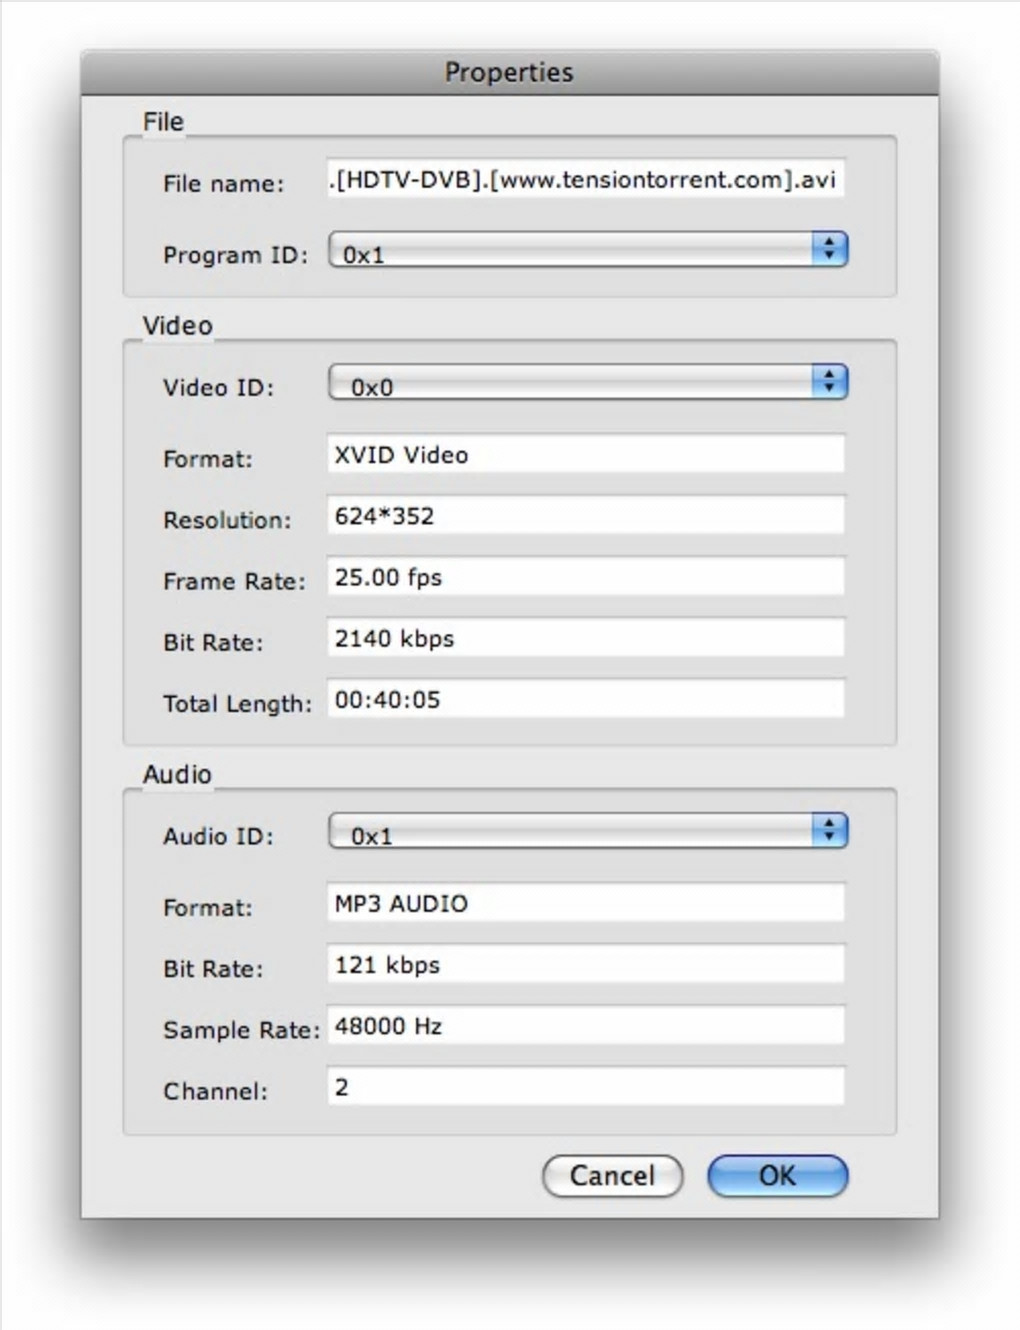Select the XVID Video format field
The height and width of the screenshot is (1330, 1020).
click(x=585, y=455)
